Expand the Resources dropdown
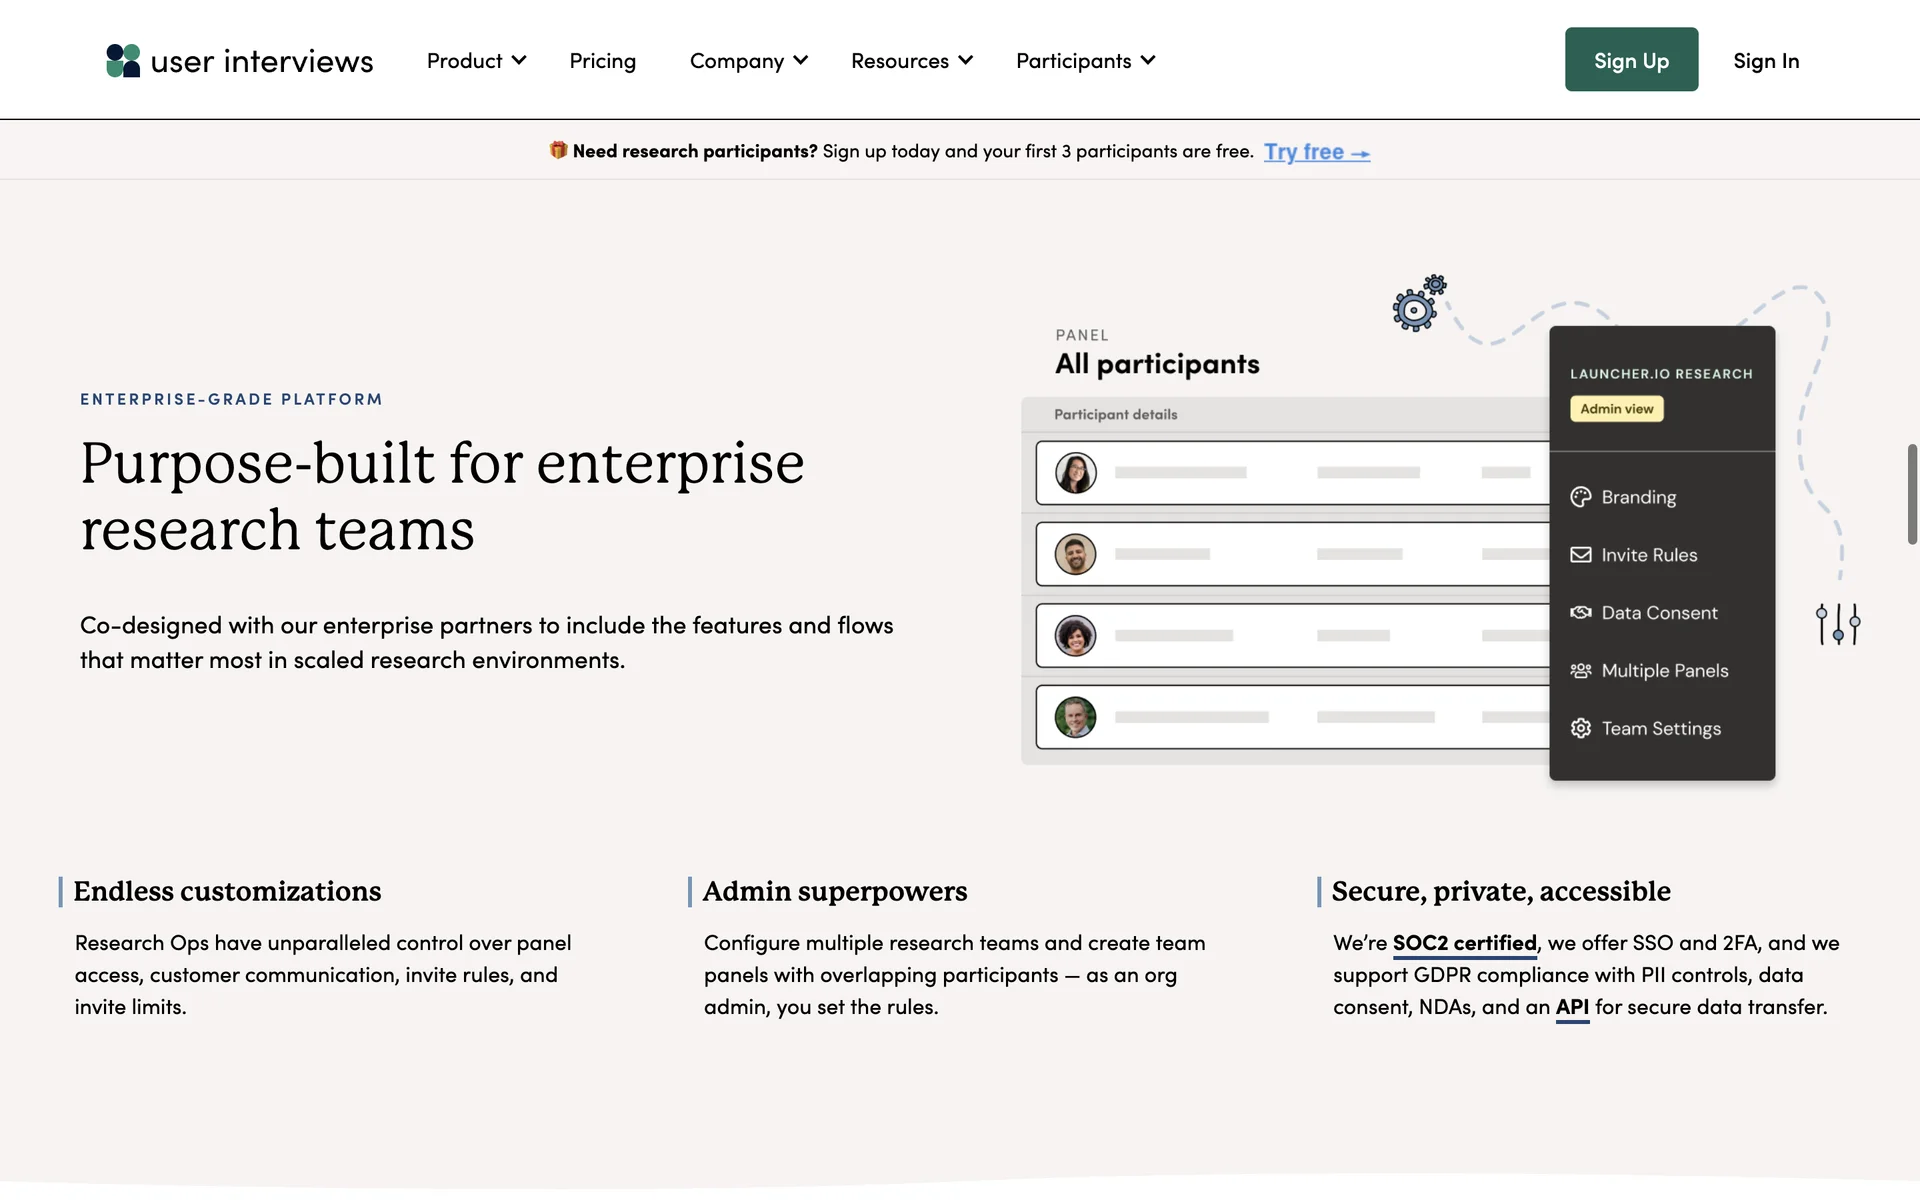The height and width of the screenshot is (1200, 1920). (911, 61)
